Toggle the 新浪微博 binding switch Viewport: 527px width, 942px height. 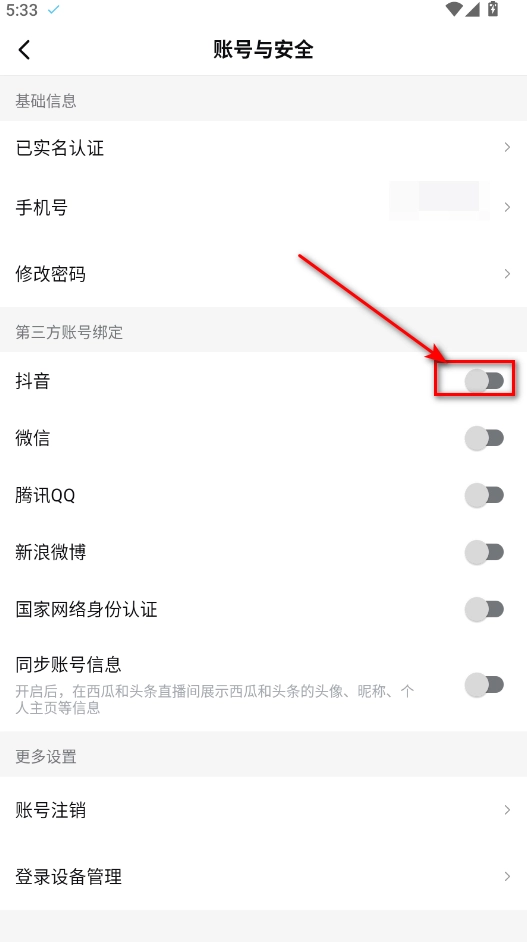tap(484, 552)
